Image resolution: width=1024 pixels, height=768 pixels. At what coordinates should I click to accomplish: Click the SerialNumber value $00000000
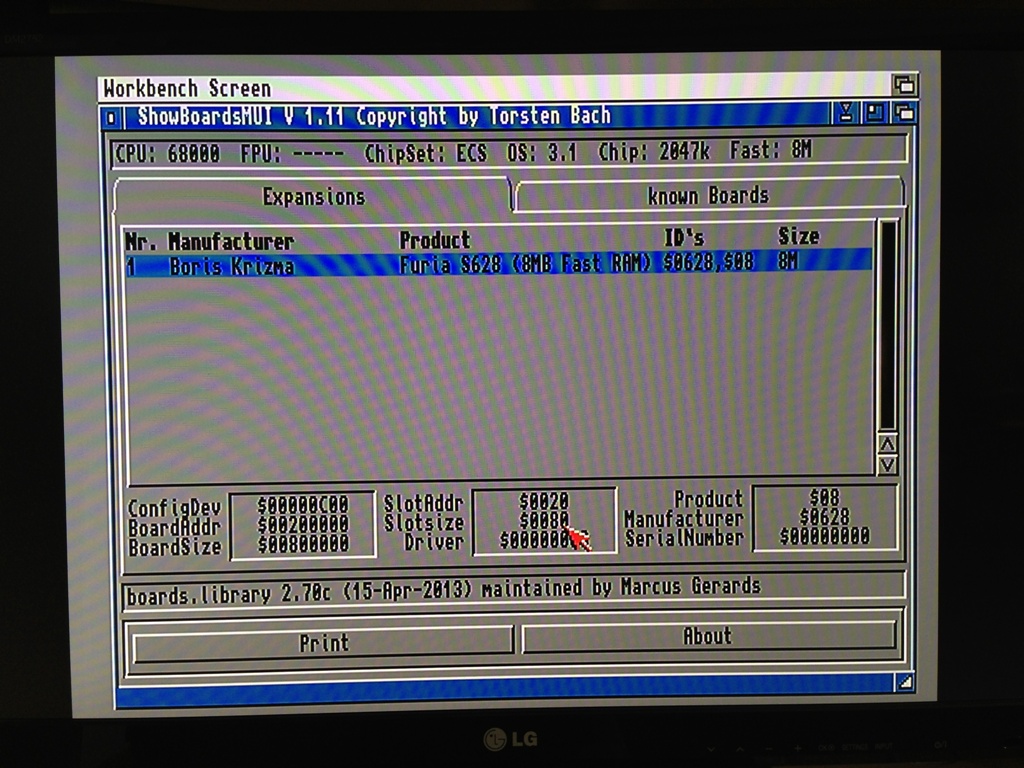point(824,536)
